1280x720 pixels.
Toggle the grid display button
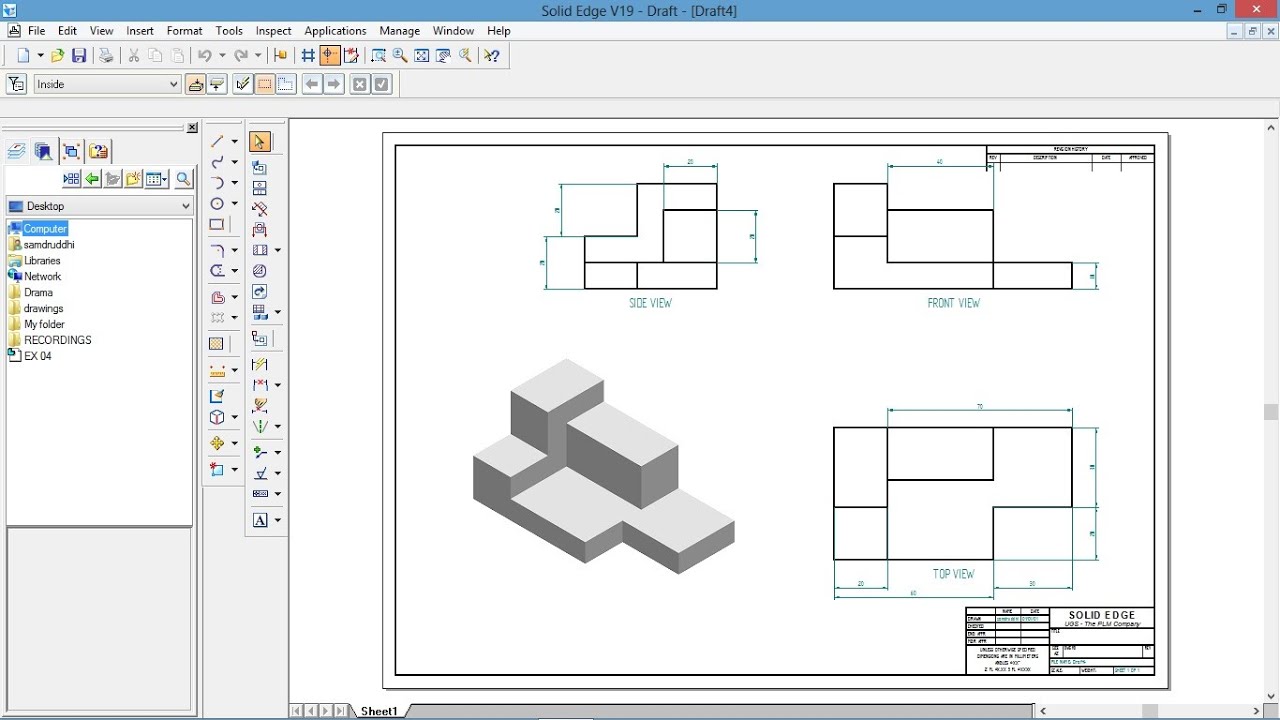(308, 56)
